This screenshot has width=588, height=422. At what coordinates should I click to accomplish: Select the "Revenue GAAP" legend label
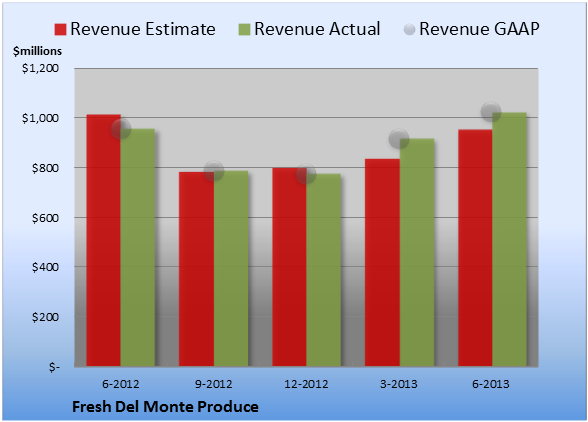point(479,29)
